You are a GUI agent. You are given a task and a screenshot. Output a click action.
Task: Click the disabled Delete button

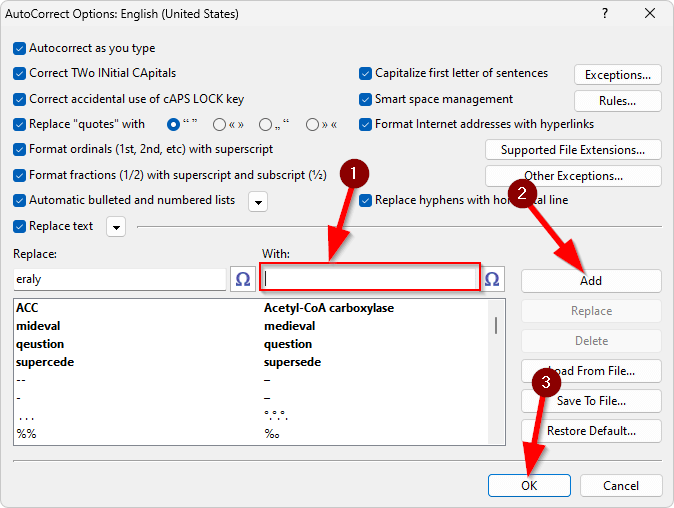coord(591,341)
